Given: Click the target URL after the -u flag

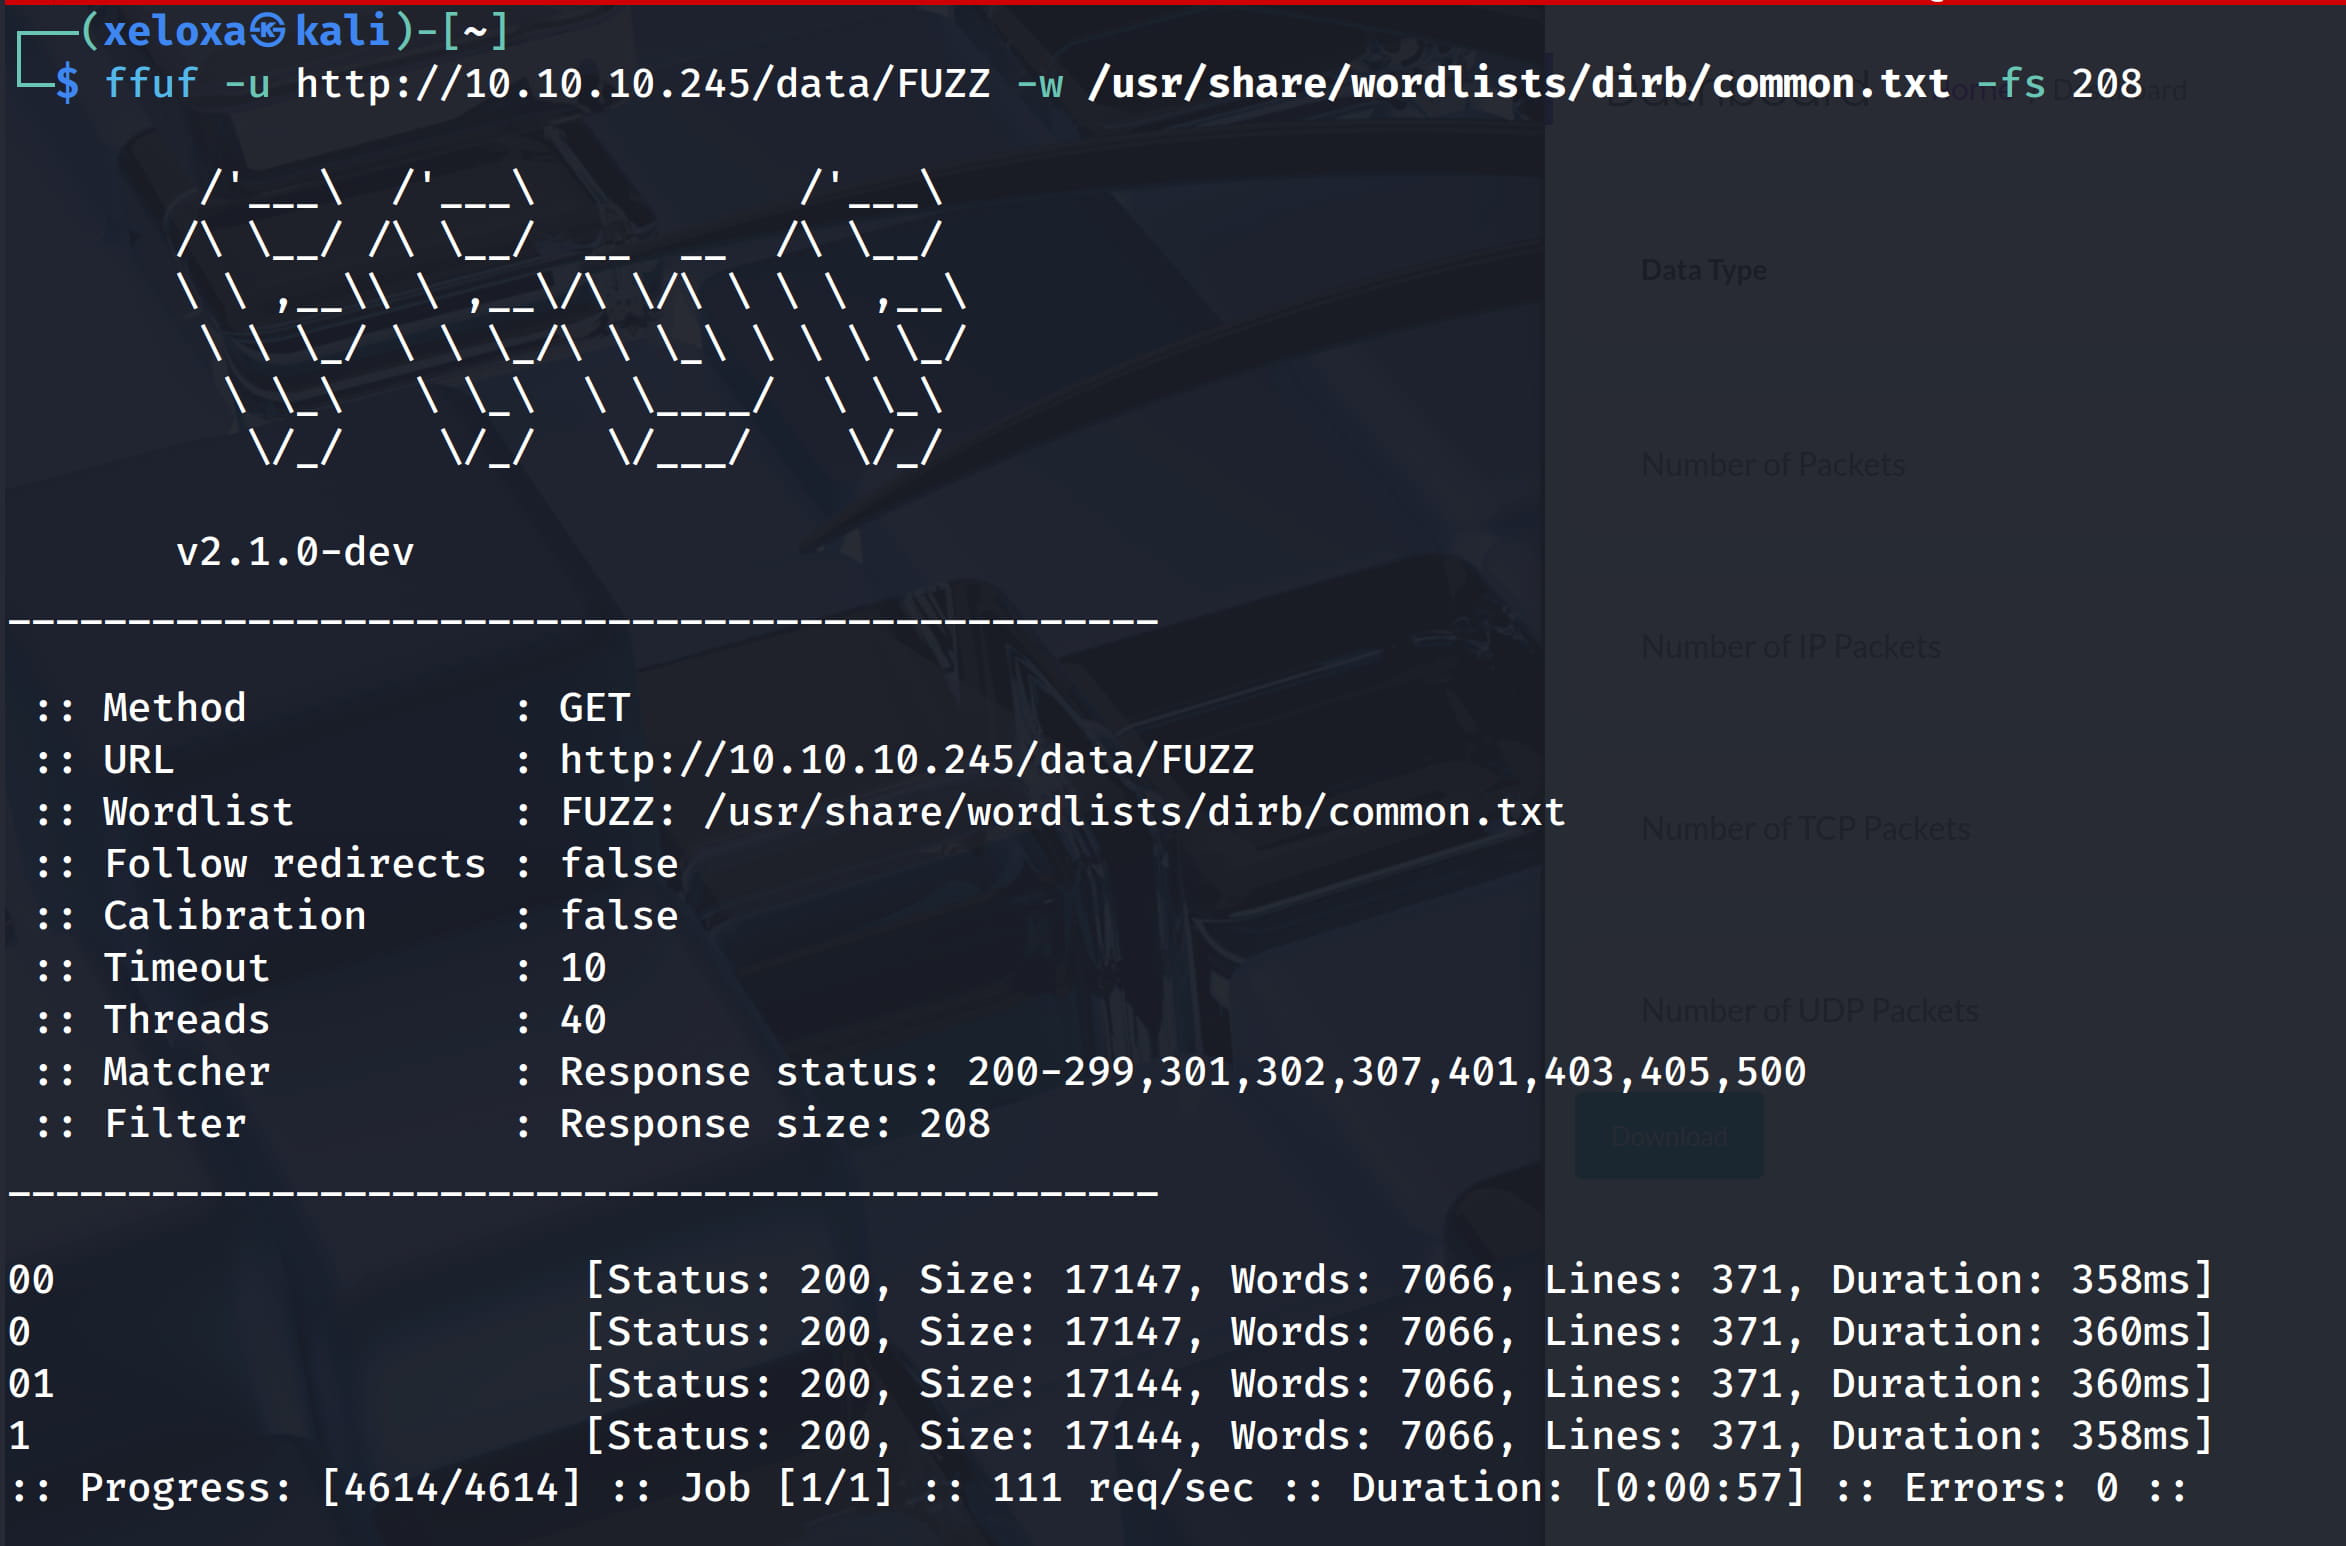Looking at the screenshot, I should [x=642, y=84].
